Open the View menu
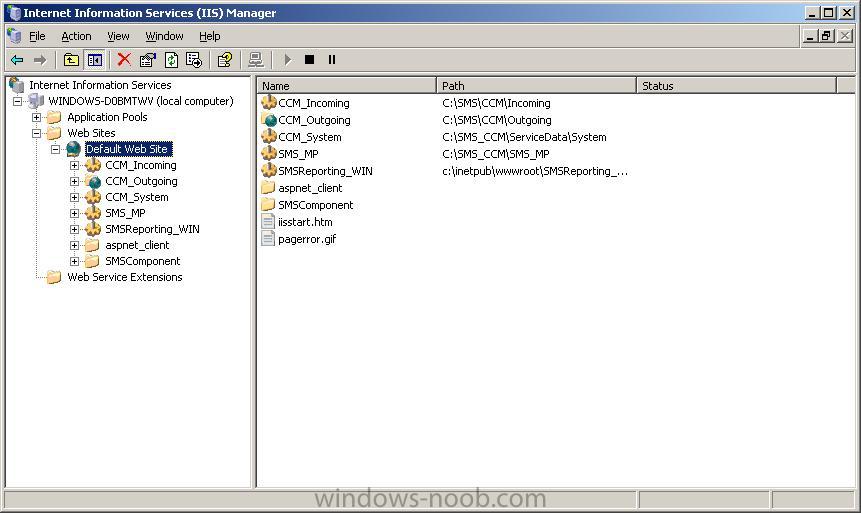The height and width of the screenshot is (513, 861). click(x=118, y=36)
